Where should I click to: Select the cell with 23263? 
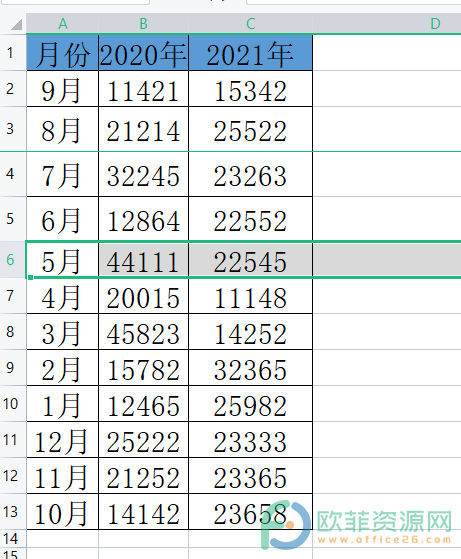coord(251,174)
